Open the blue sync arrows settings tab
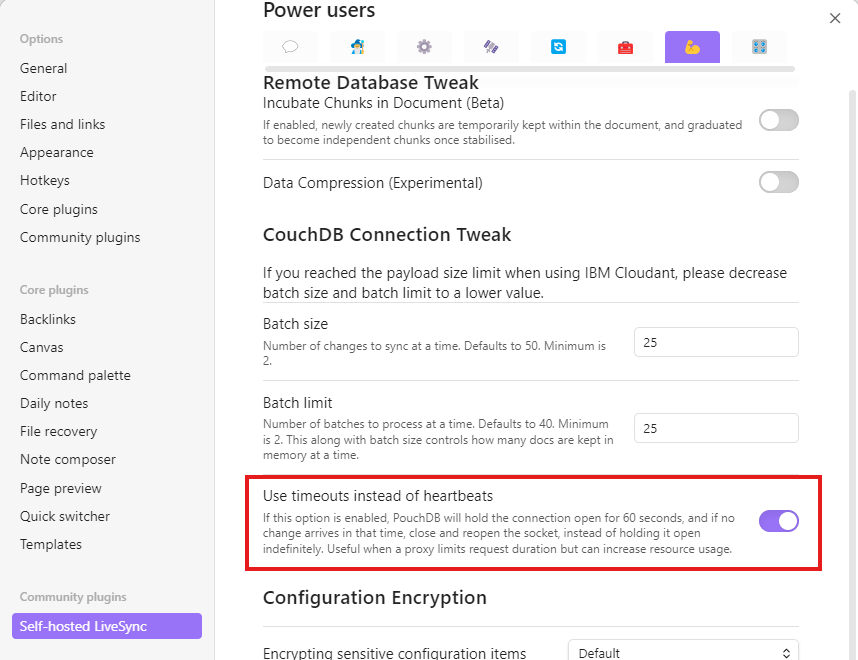Screen dimensions: 858x660 pyautogui.click(x=558, y=47)
